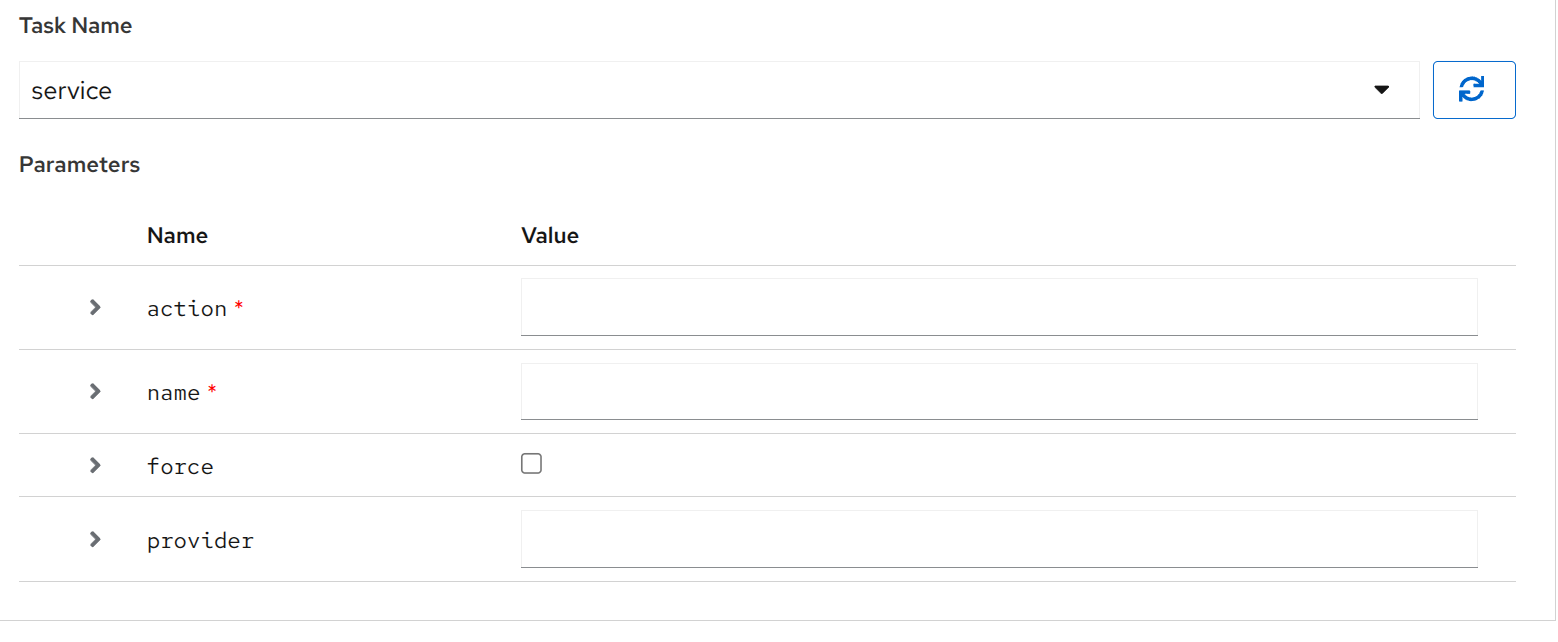1558x642 pixels.
Task: Expand the force parameter row
Action: pyautogui.click(x=93, y=465)
